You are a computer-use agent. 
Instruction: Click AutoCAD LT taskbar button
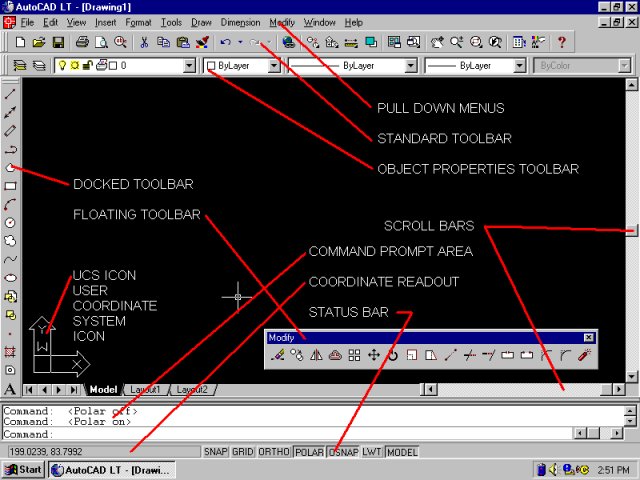(111, 470)
